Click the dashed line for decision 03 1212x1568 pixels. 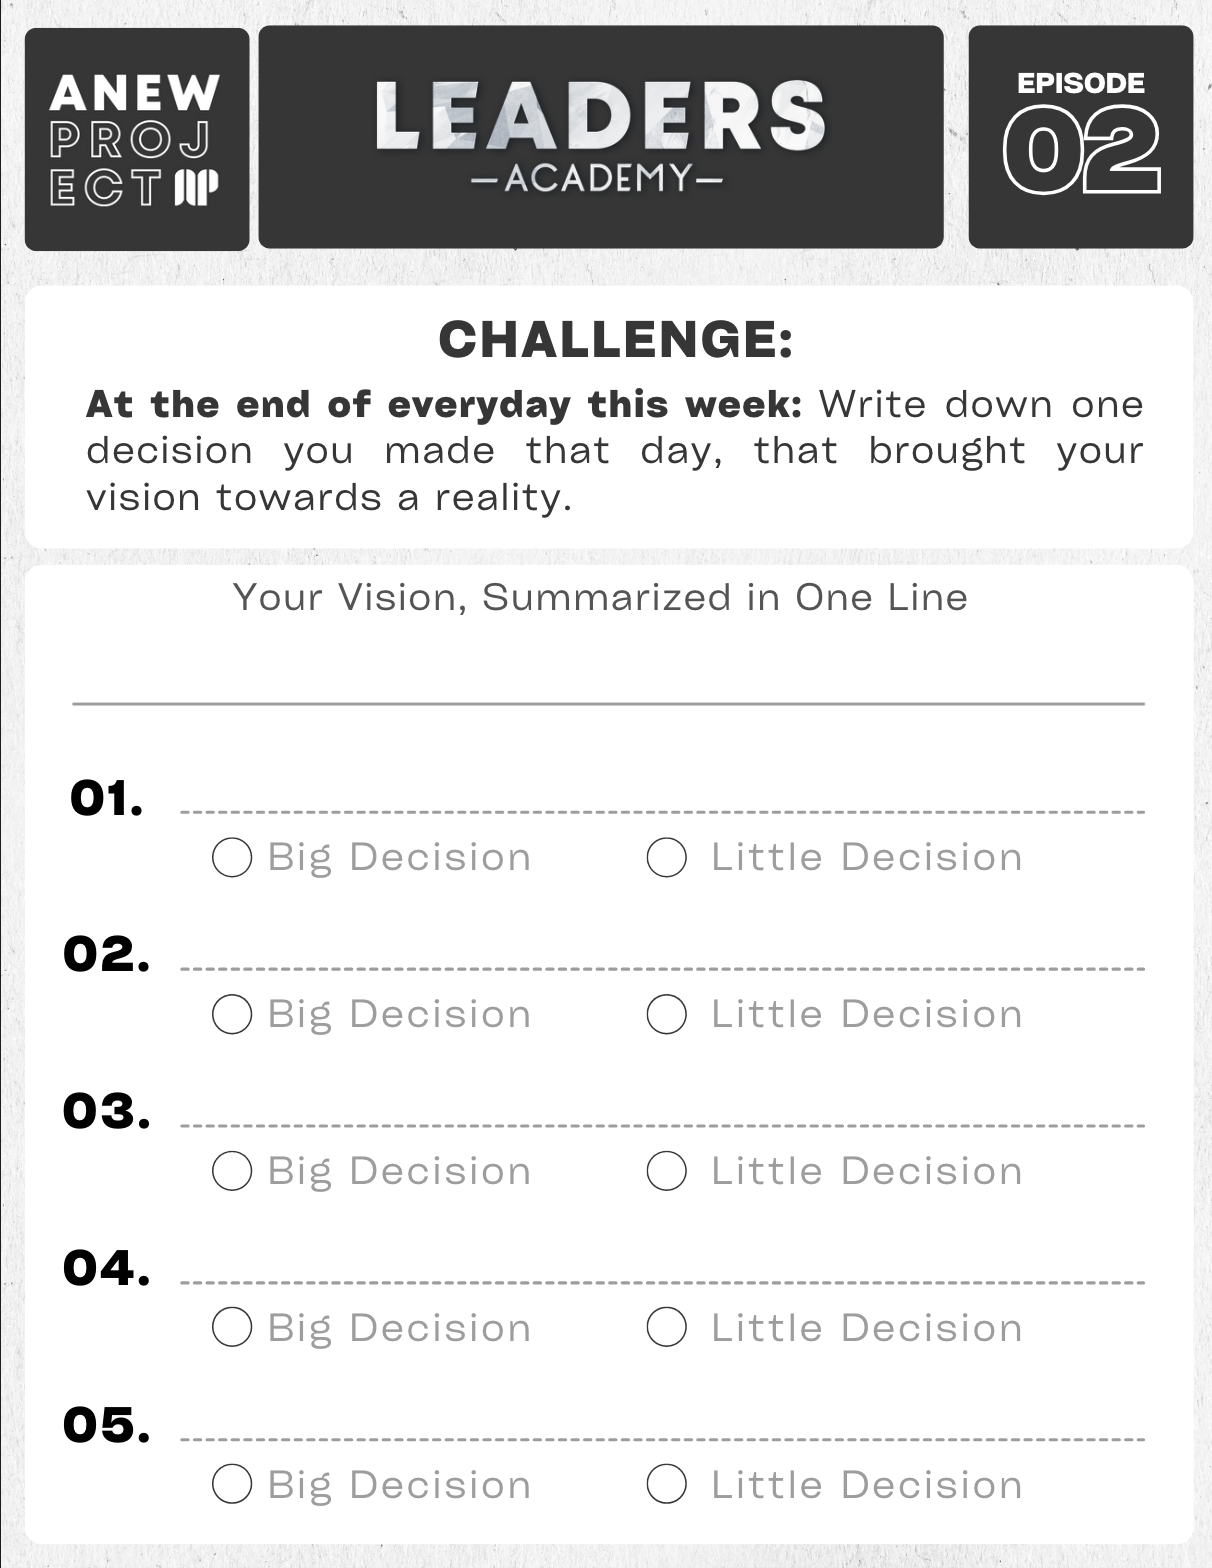tap(662, 1126)
